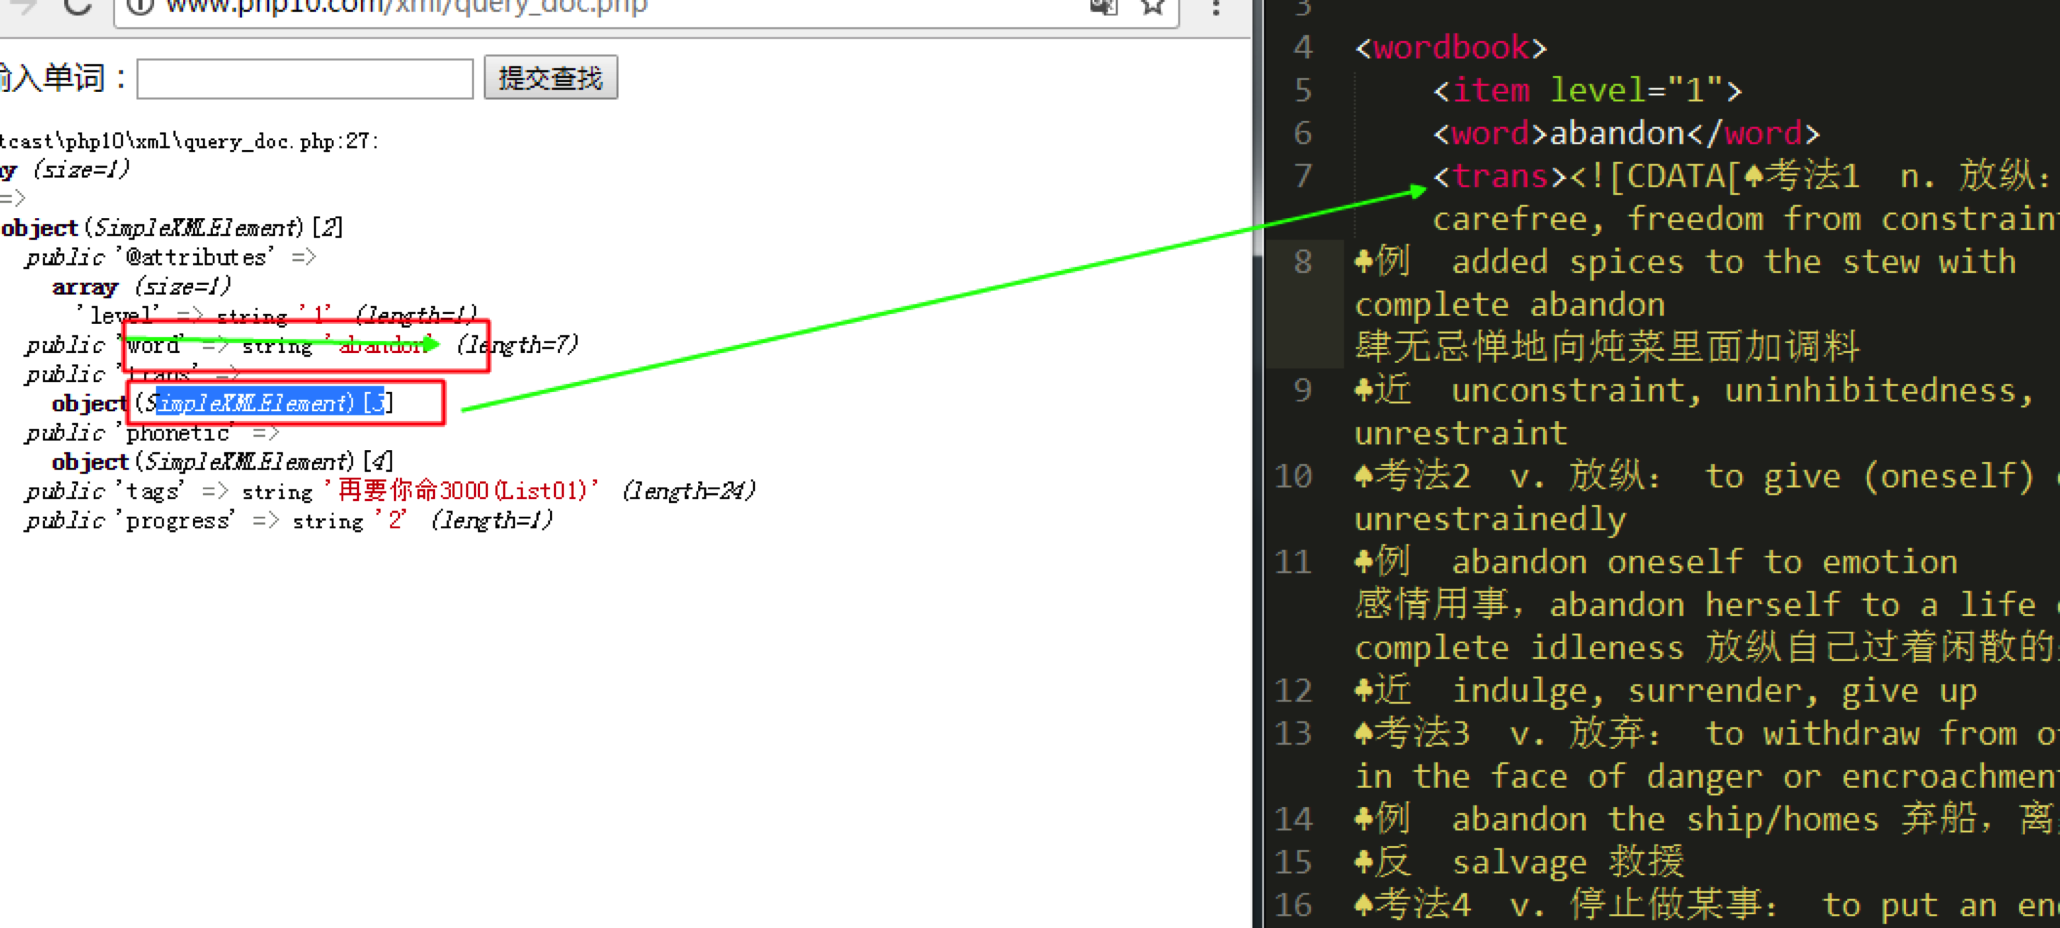The height and width of the screenshot is (928, 2060).
Task: Click the tags string '再要你命3000(List01)'
Action: click(x=462, y=491)
